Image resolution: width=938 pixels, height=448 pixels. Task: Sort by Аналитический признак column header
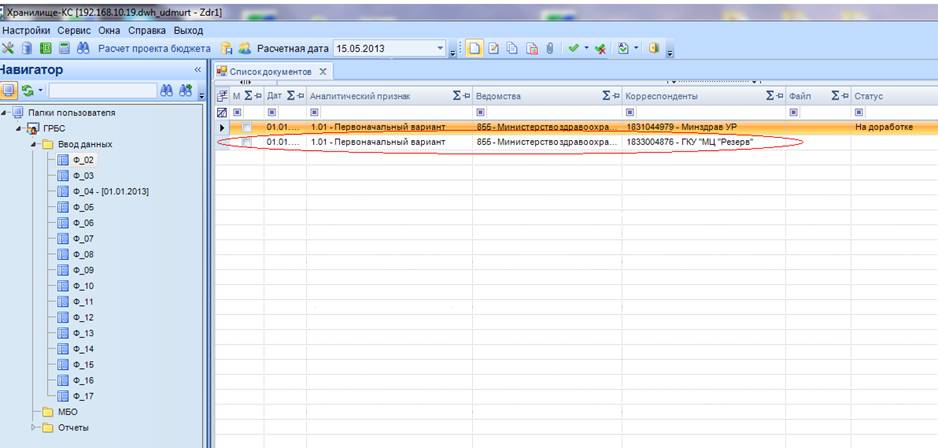pos(377,96)
